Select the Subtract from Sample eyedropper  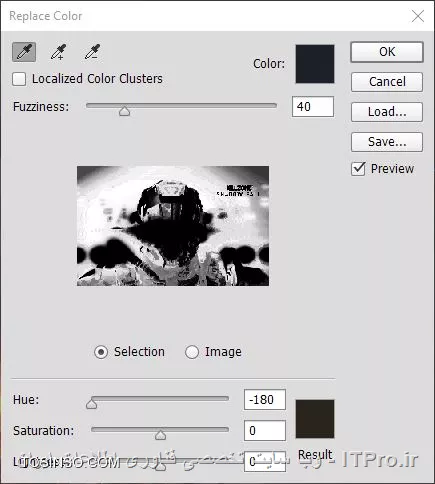pyautogui.click(x=92, y=52)
